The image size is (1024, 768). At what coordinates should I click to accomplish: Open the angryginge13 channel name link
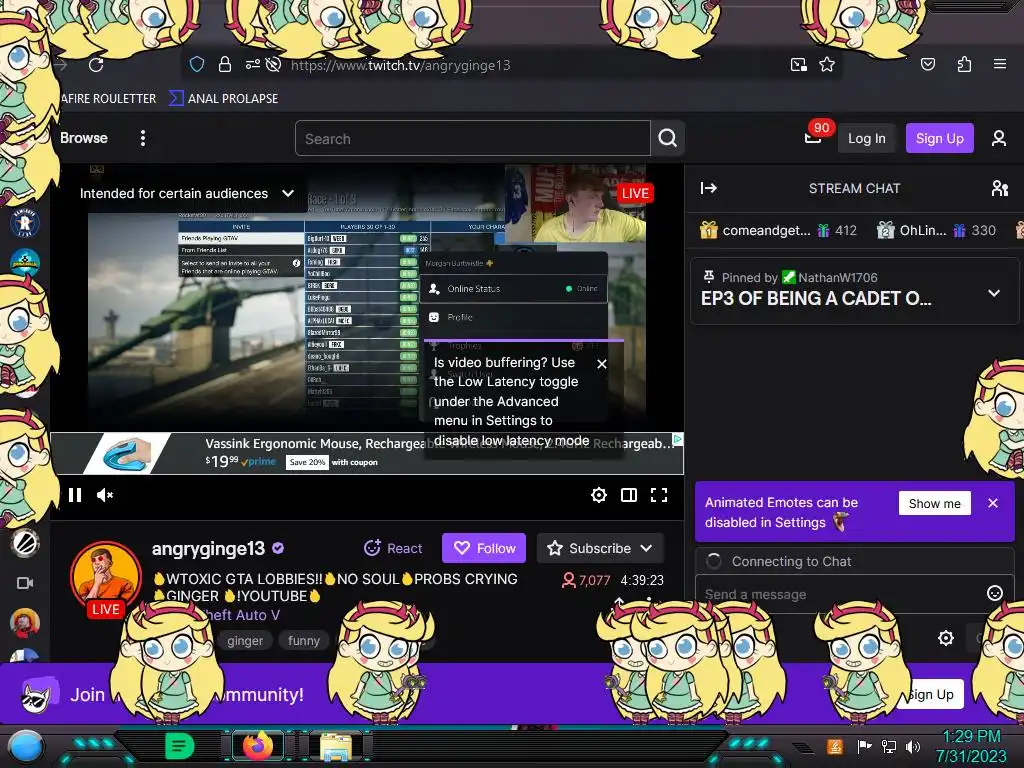click(208, 549)
